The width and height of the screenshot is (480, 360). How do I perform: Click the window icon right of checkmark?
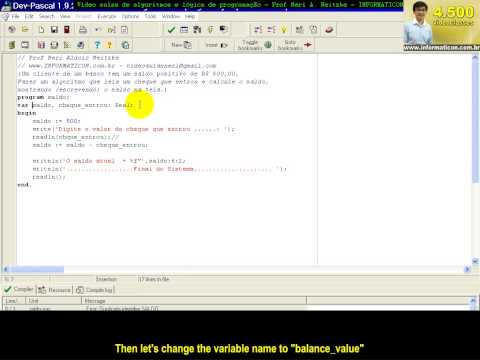click(x=184, y=30)
